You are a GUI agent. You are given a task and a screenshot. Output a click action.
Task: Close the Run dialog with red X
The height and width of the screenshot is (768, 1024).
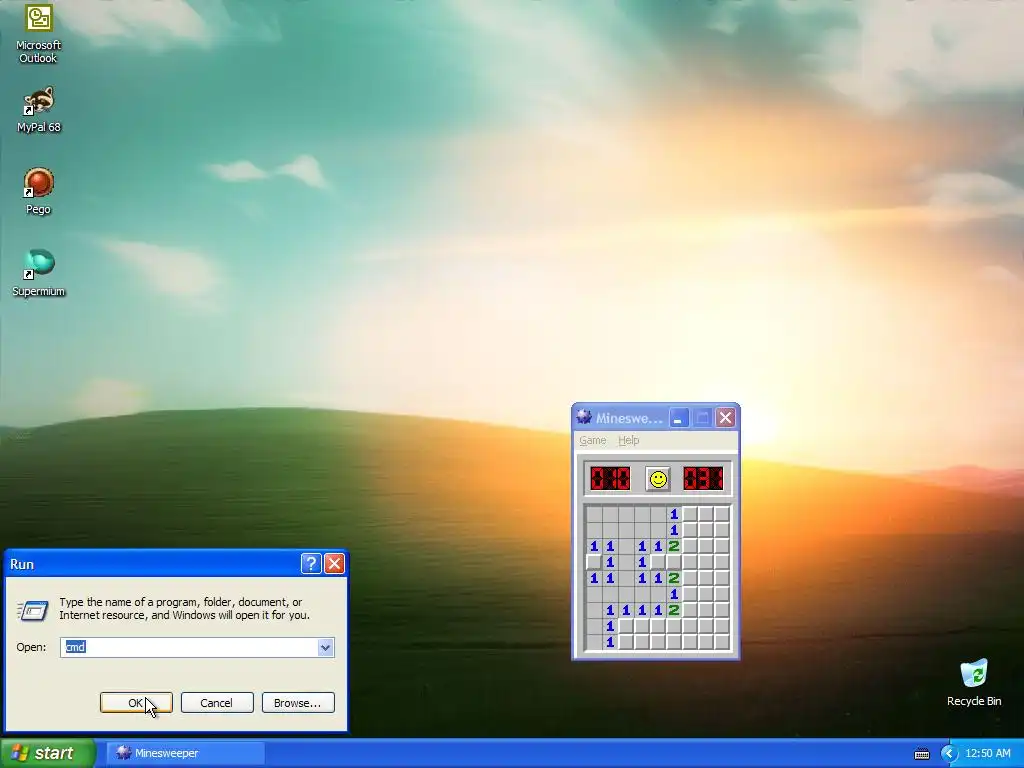pos(334,564)
